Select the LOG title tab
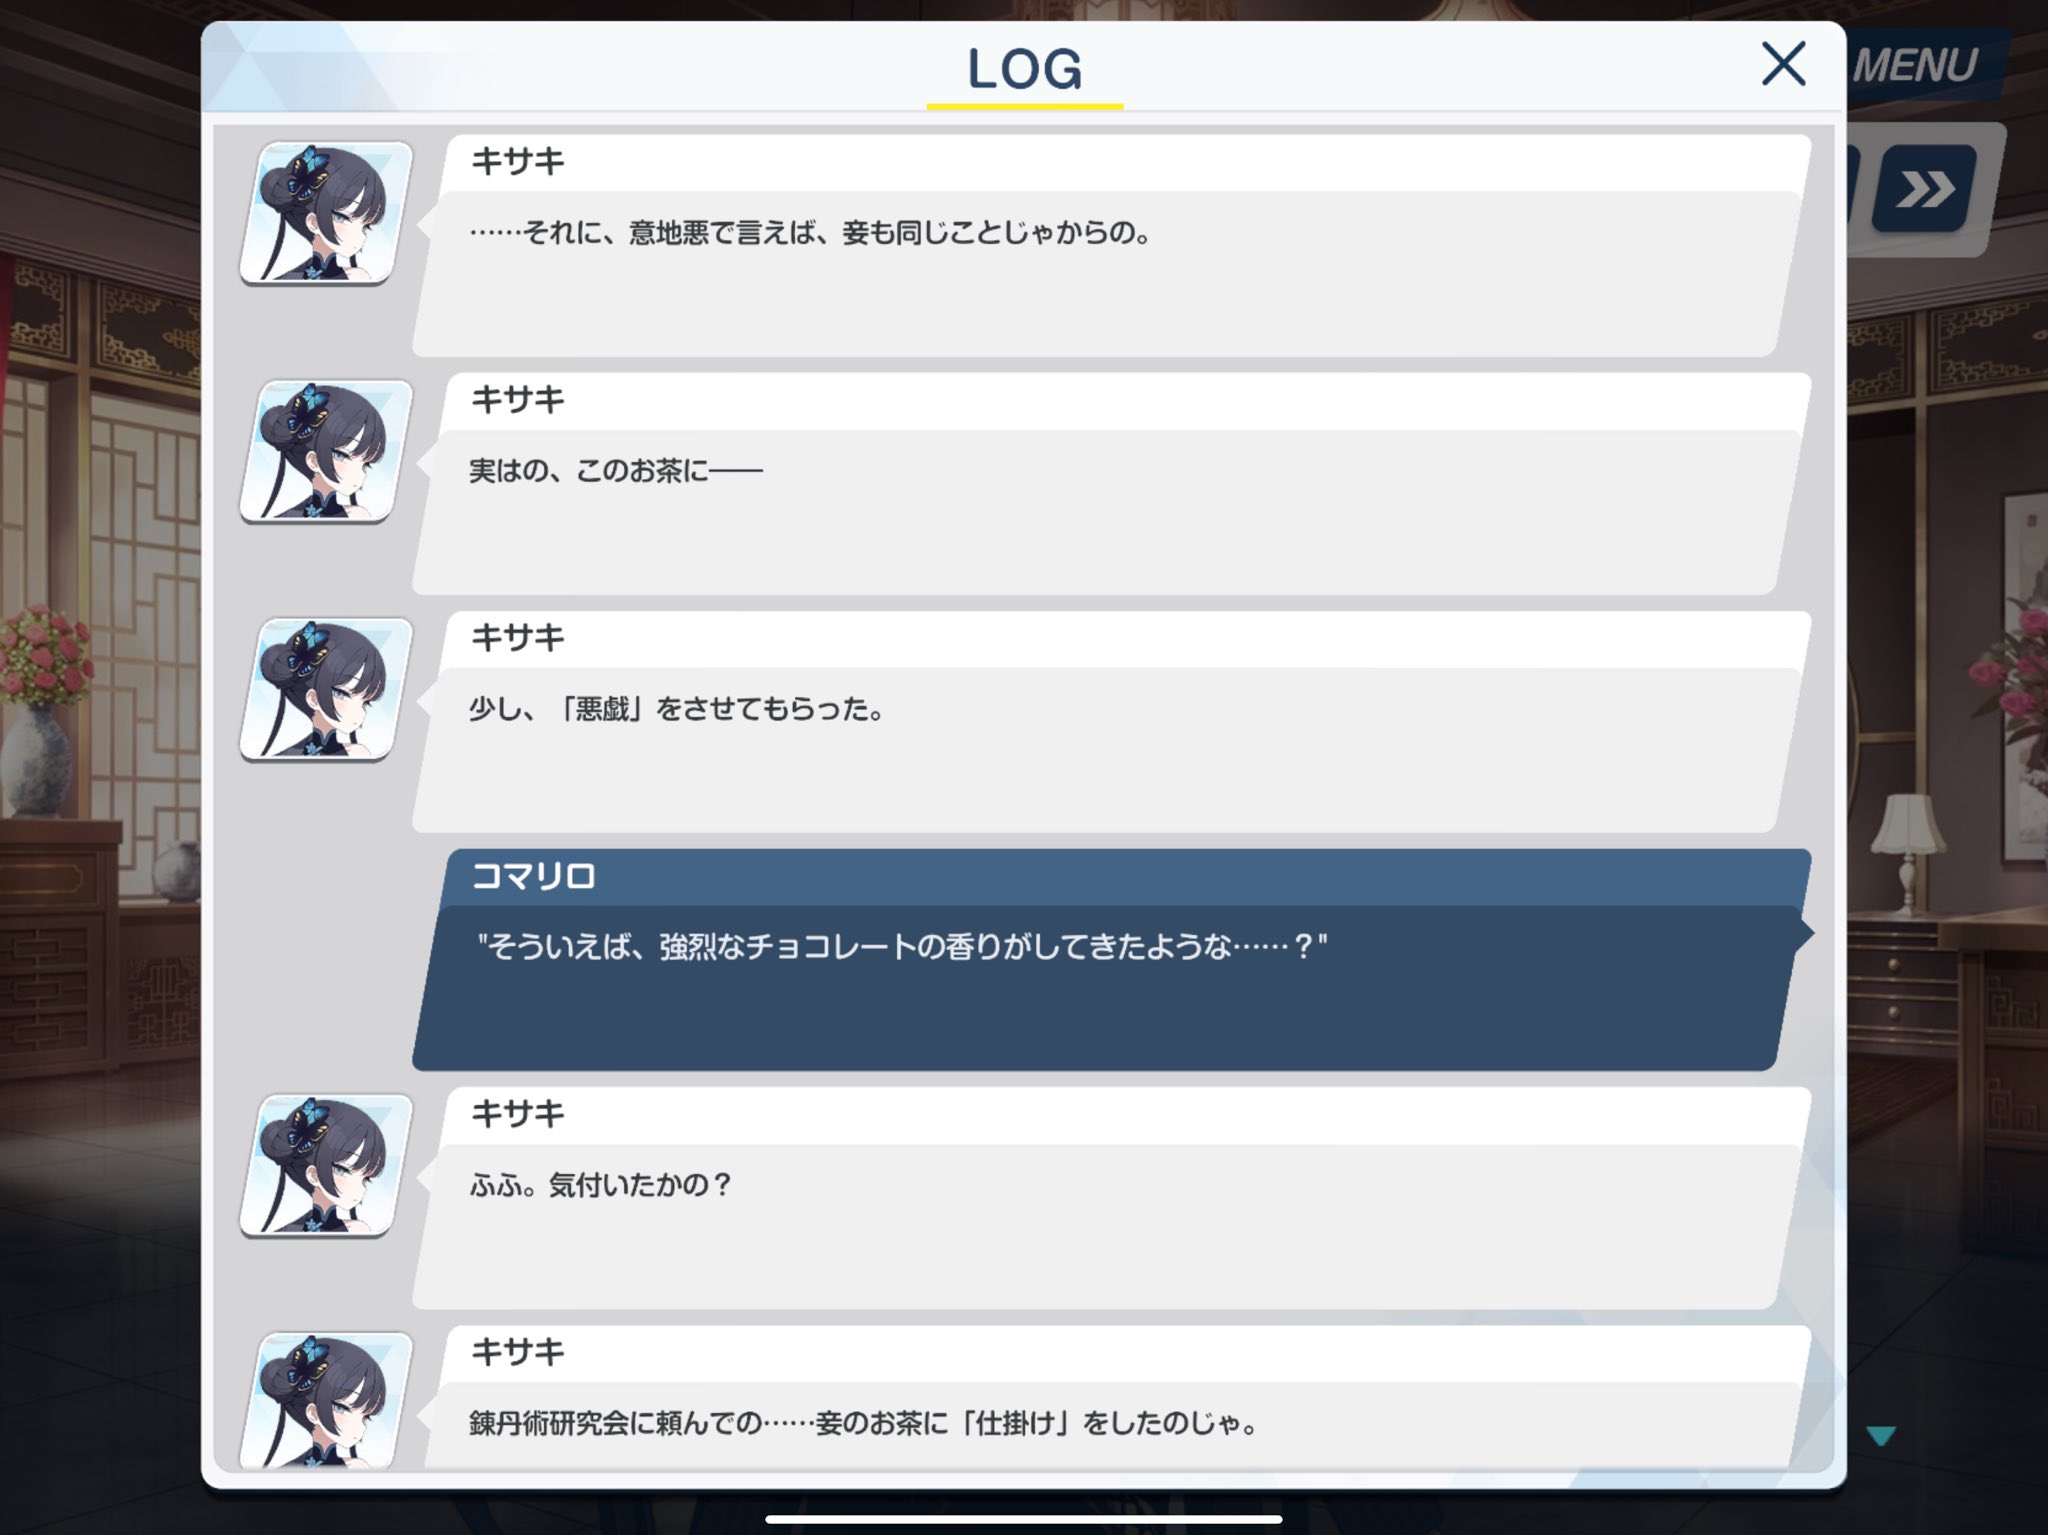Image resolution: width=2048 pixels, height=1535 pixels. [x=1024, y=70]
